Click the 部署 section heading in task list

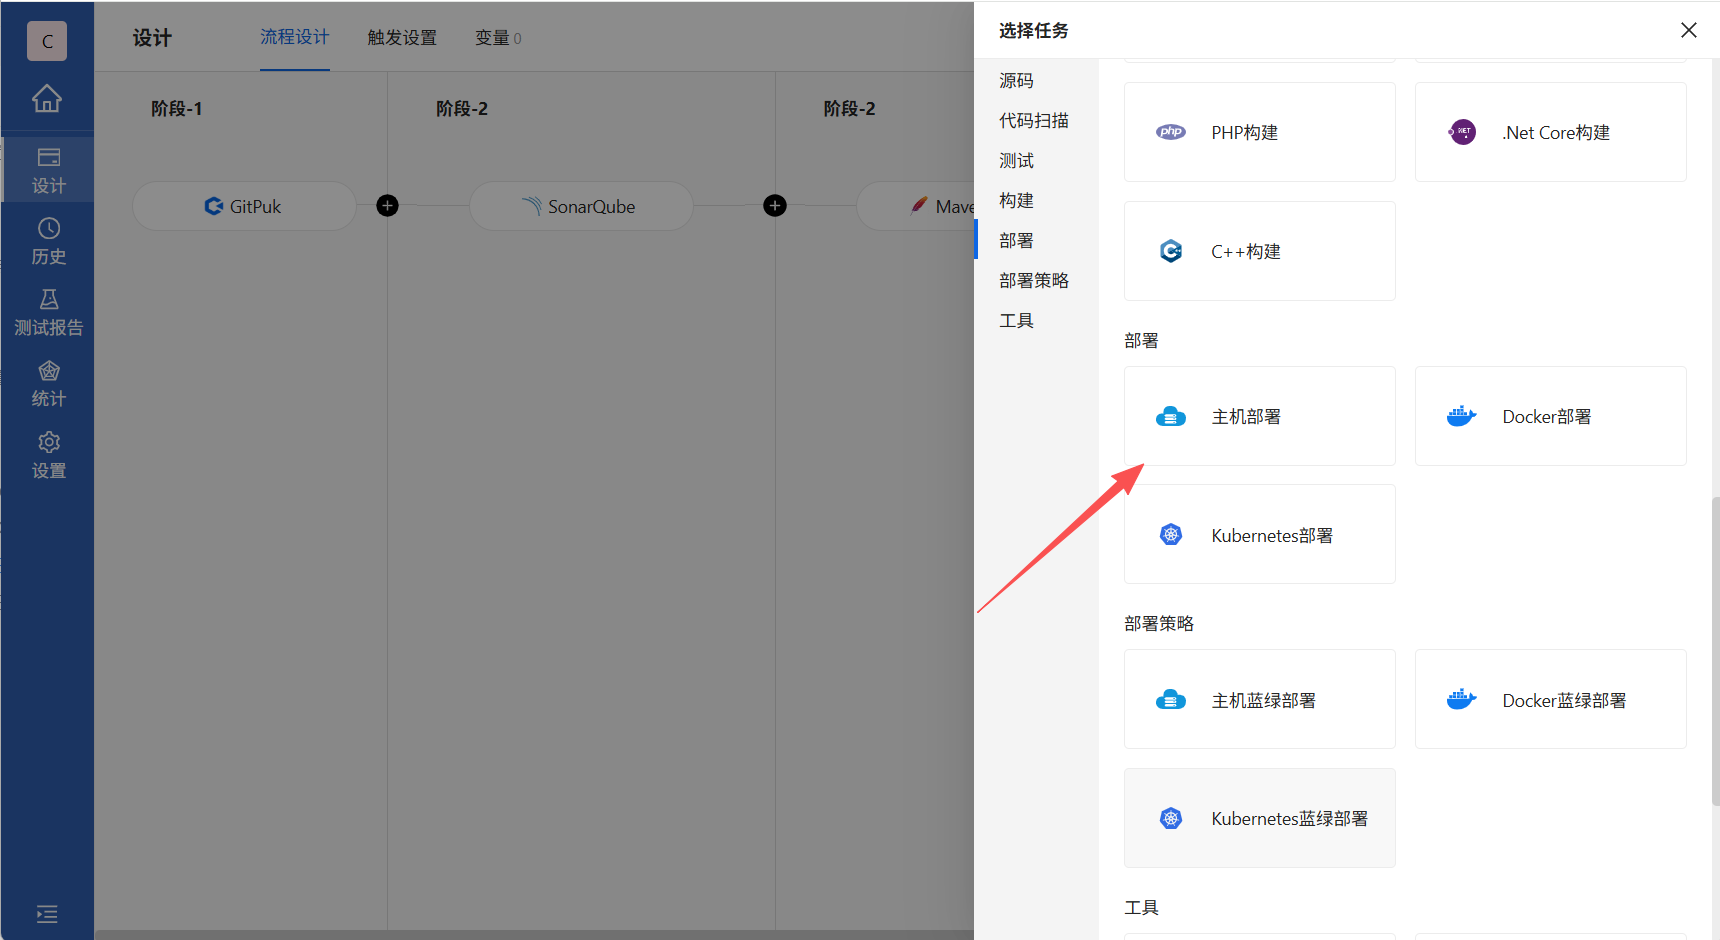1141,340
